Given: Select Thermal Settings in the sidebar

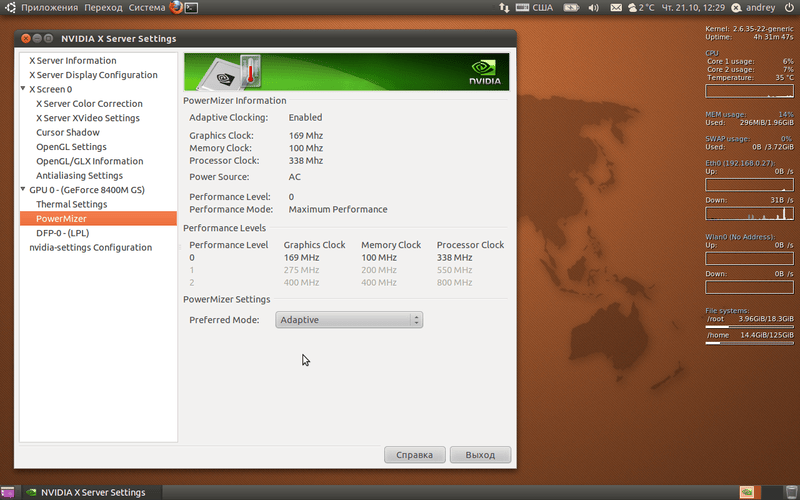Looking at the screenshot, I should 71,204.
